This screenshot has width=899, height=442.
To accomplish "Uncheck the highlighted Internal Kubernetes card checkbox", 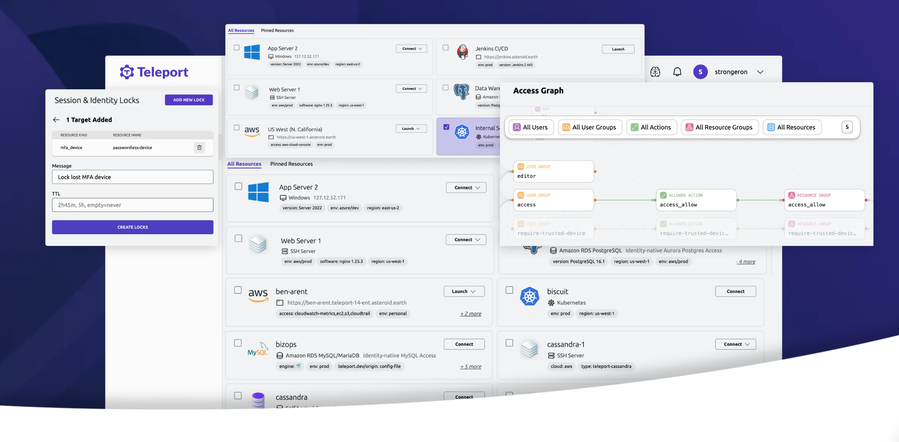I will (x=446, y=127).
